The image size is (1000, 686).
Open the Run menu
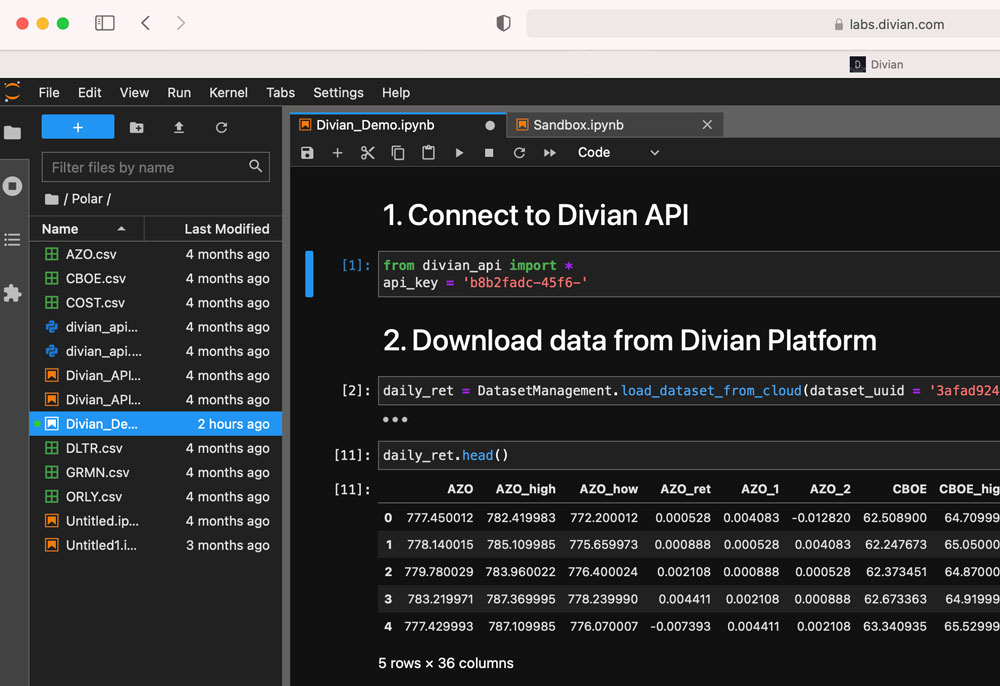179,92
